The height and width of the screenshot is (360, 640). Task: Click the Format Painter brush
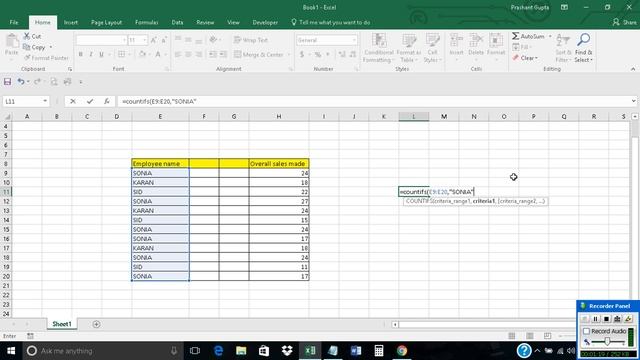46,58
